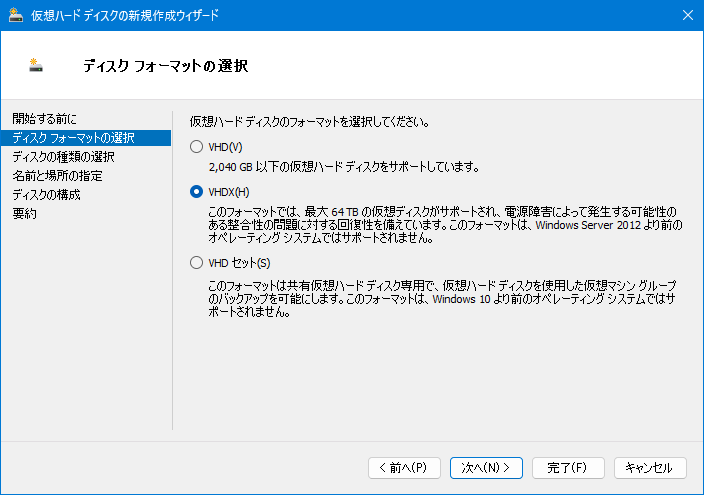The width and height of the screenshot is (704, 495).
Task: Open ディスクの構成 step in sidebar
Action: coord(46,194)
